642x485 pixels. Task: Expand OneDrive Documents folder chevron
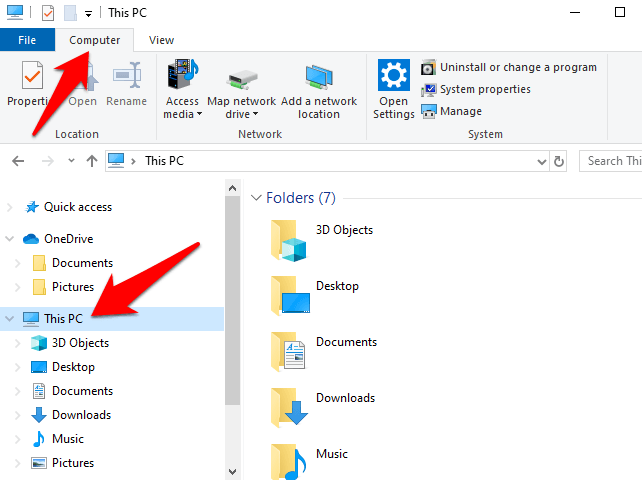tap(18, 263)
